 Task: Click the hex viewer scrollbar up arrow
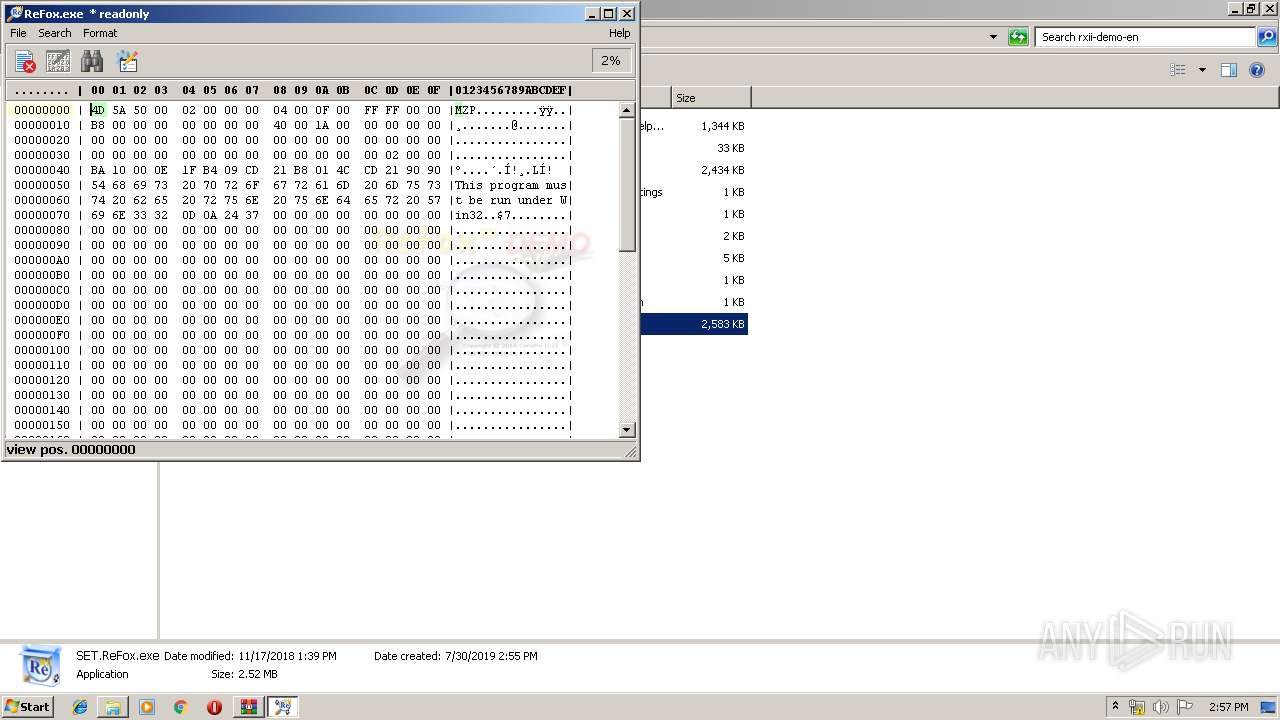pos(627,110)
